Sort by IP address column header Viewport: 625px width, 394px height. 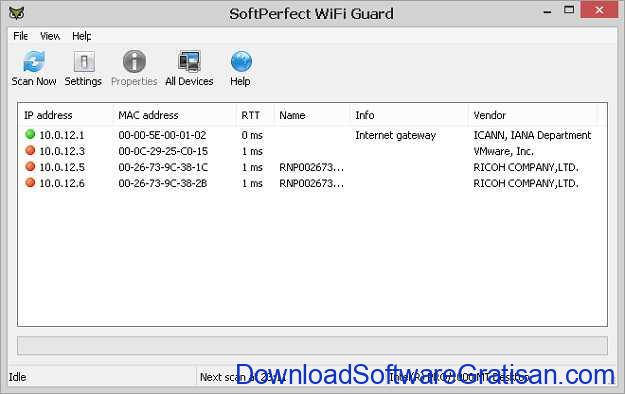pyautogui.click(x=48, y=115)
